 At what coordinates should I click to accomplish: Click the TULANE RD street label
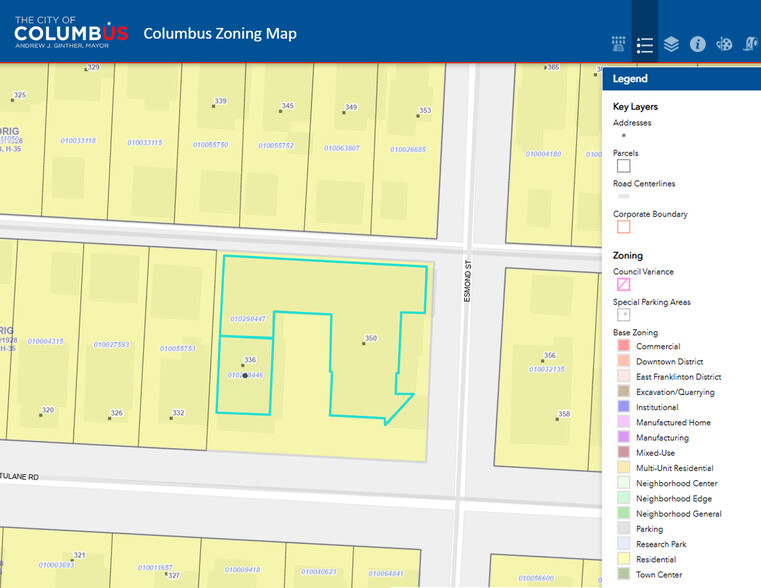pyautogui.click(x=19, y=476)
